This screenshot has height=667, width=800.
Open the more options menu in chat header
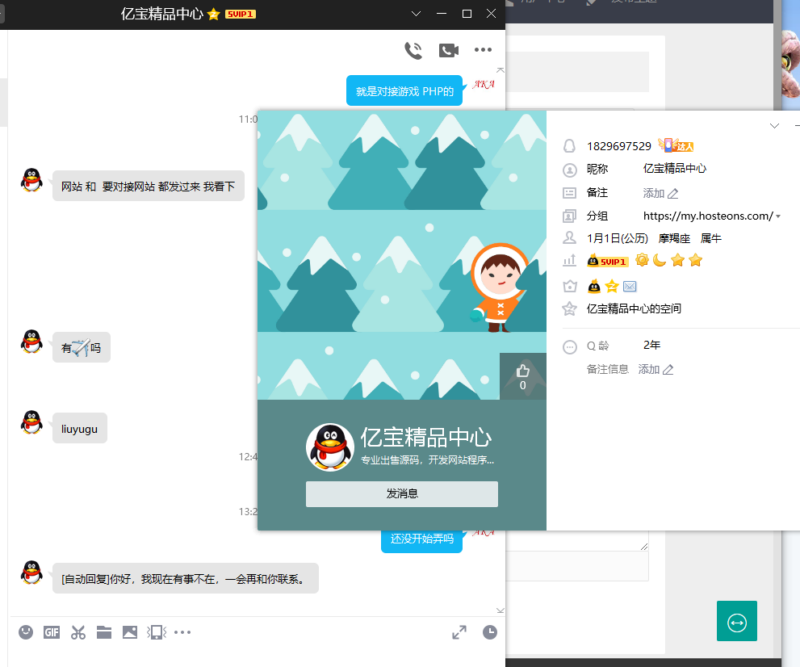[481, 49]
